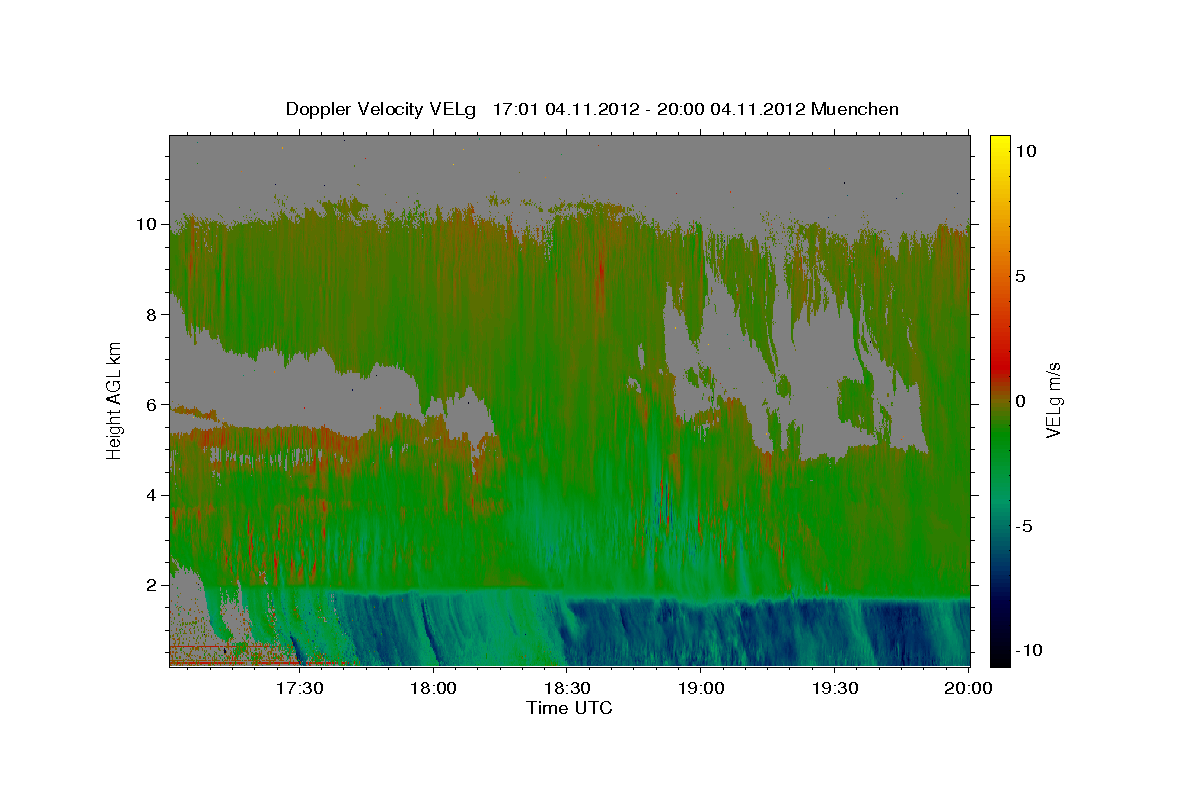Viewport: 1200px width, 800px height.
Task: Click the '20:00' time axis label
Action: click(x=968, y=688)
